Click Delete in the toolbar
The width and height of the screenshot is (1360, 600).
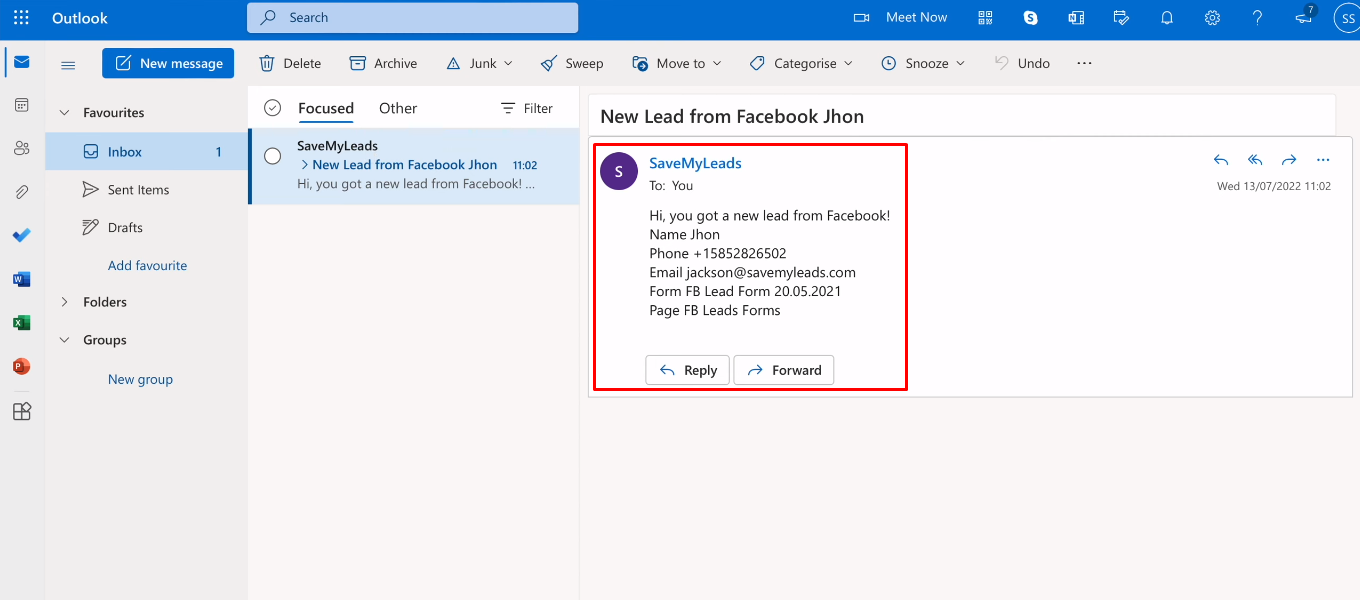tap(290, 63)
